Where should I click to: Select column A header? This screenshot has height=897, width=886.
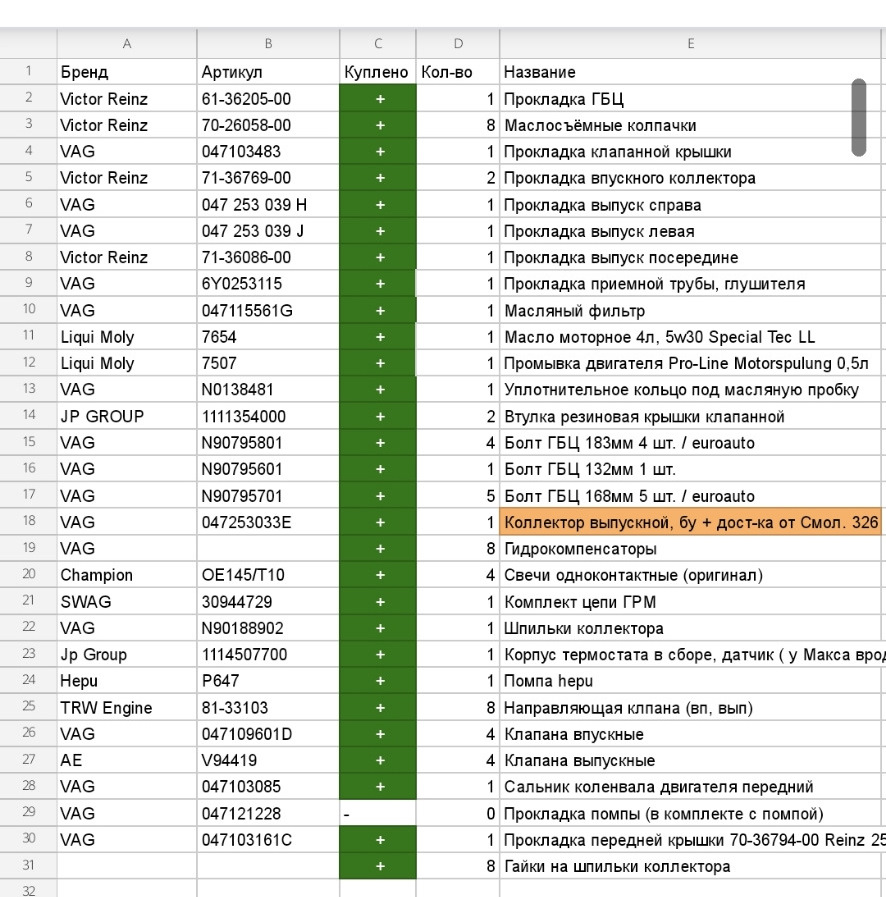[x=127, y=43]
